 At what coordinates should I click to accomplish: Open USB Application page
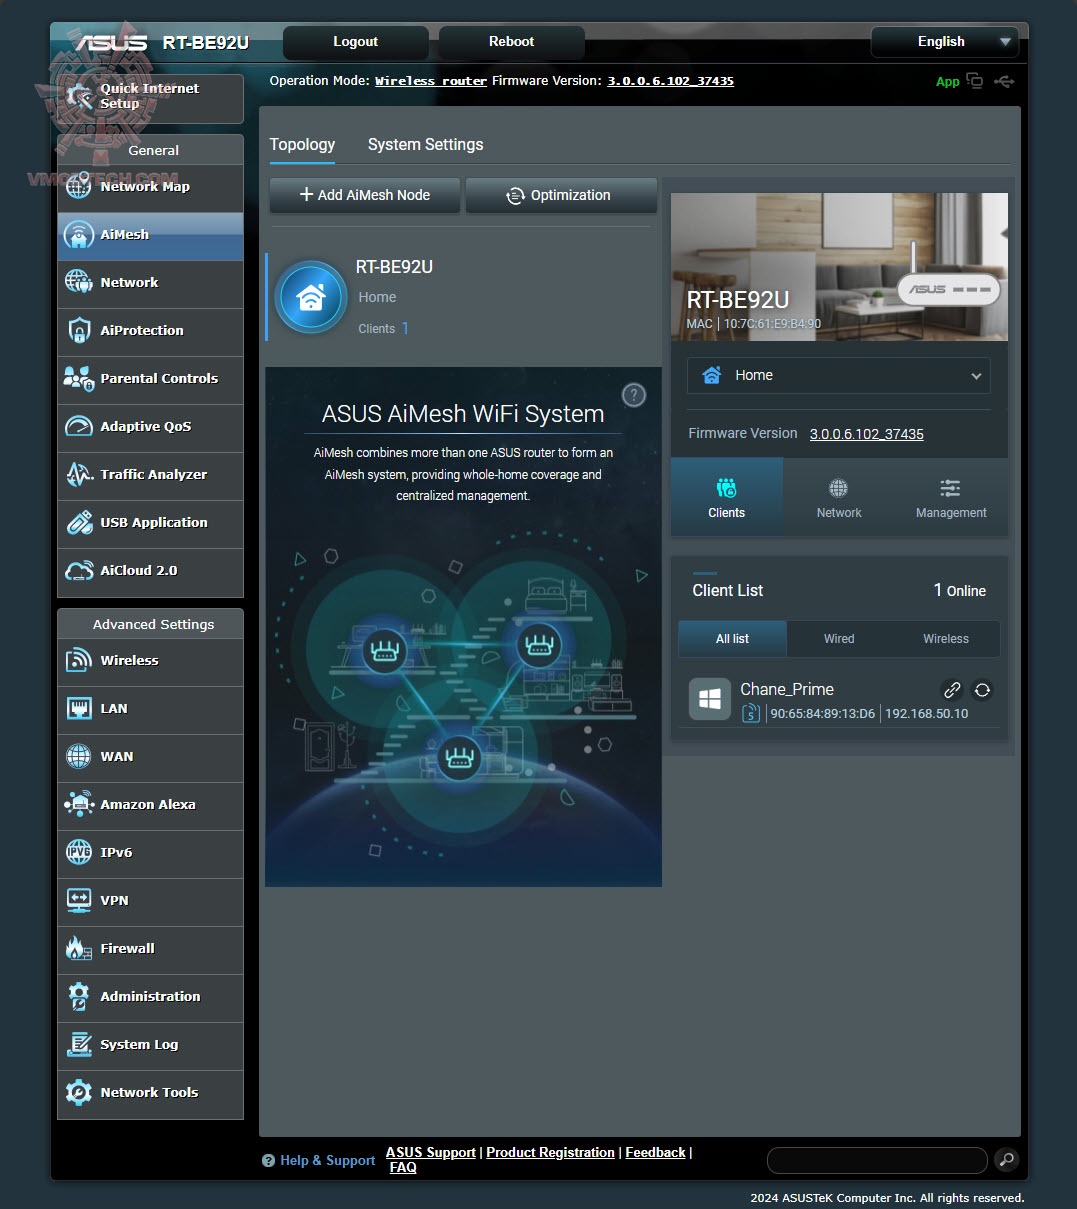[150, 523]
